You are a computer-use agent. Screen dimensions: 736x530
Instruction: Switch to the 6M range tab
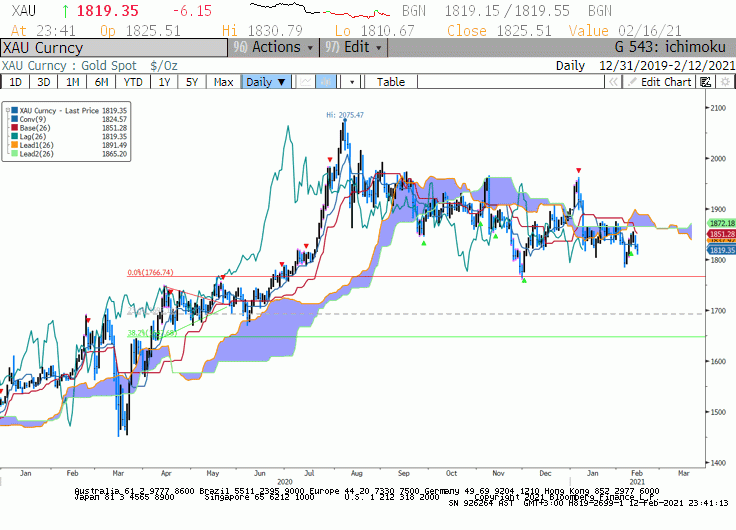(101, 82)
